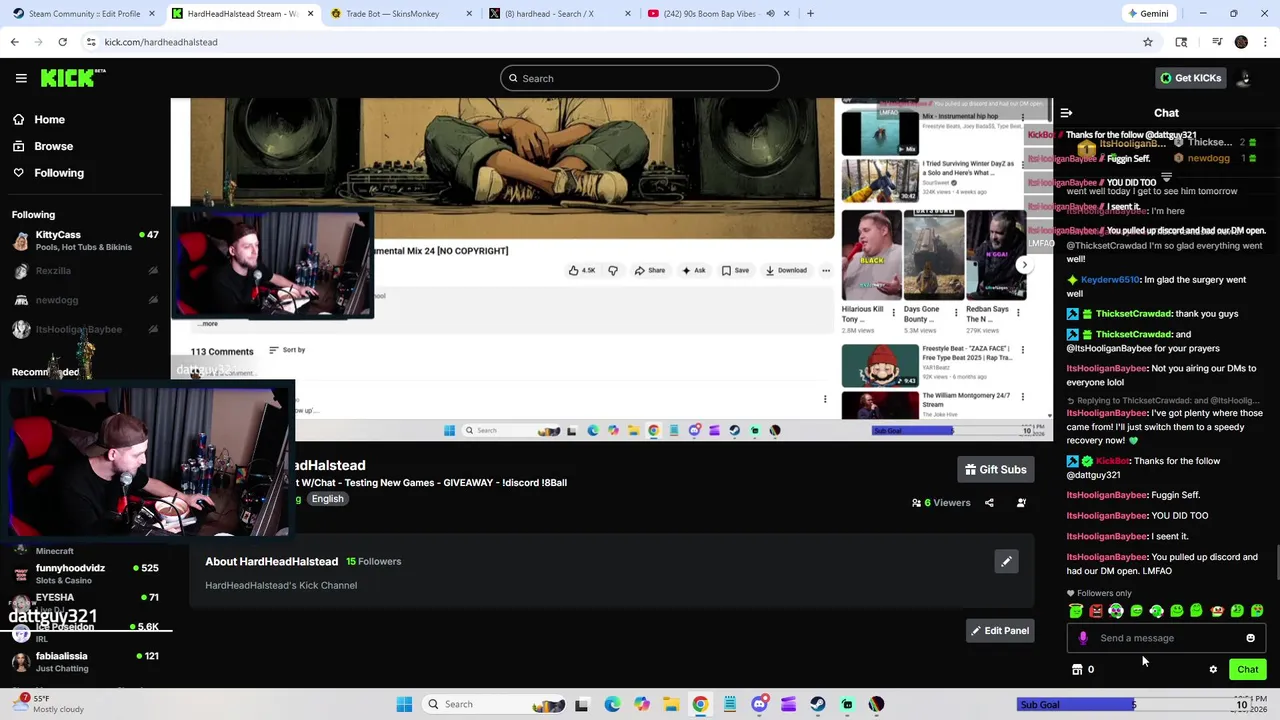Image resolution: width=1280 pixels, height=720 pixels.
Task: Click the green Chat send button
Action: (x=1248, y=670)
